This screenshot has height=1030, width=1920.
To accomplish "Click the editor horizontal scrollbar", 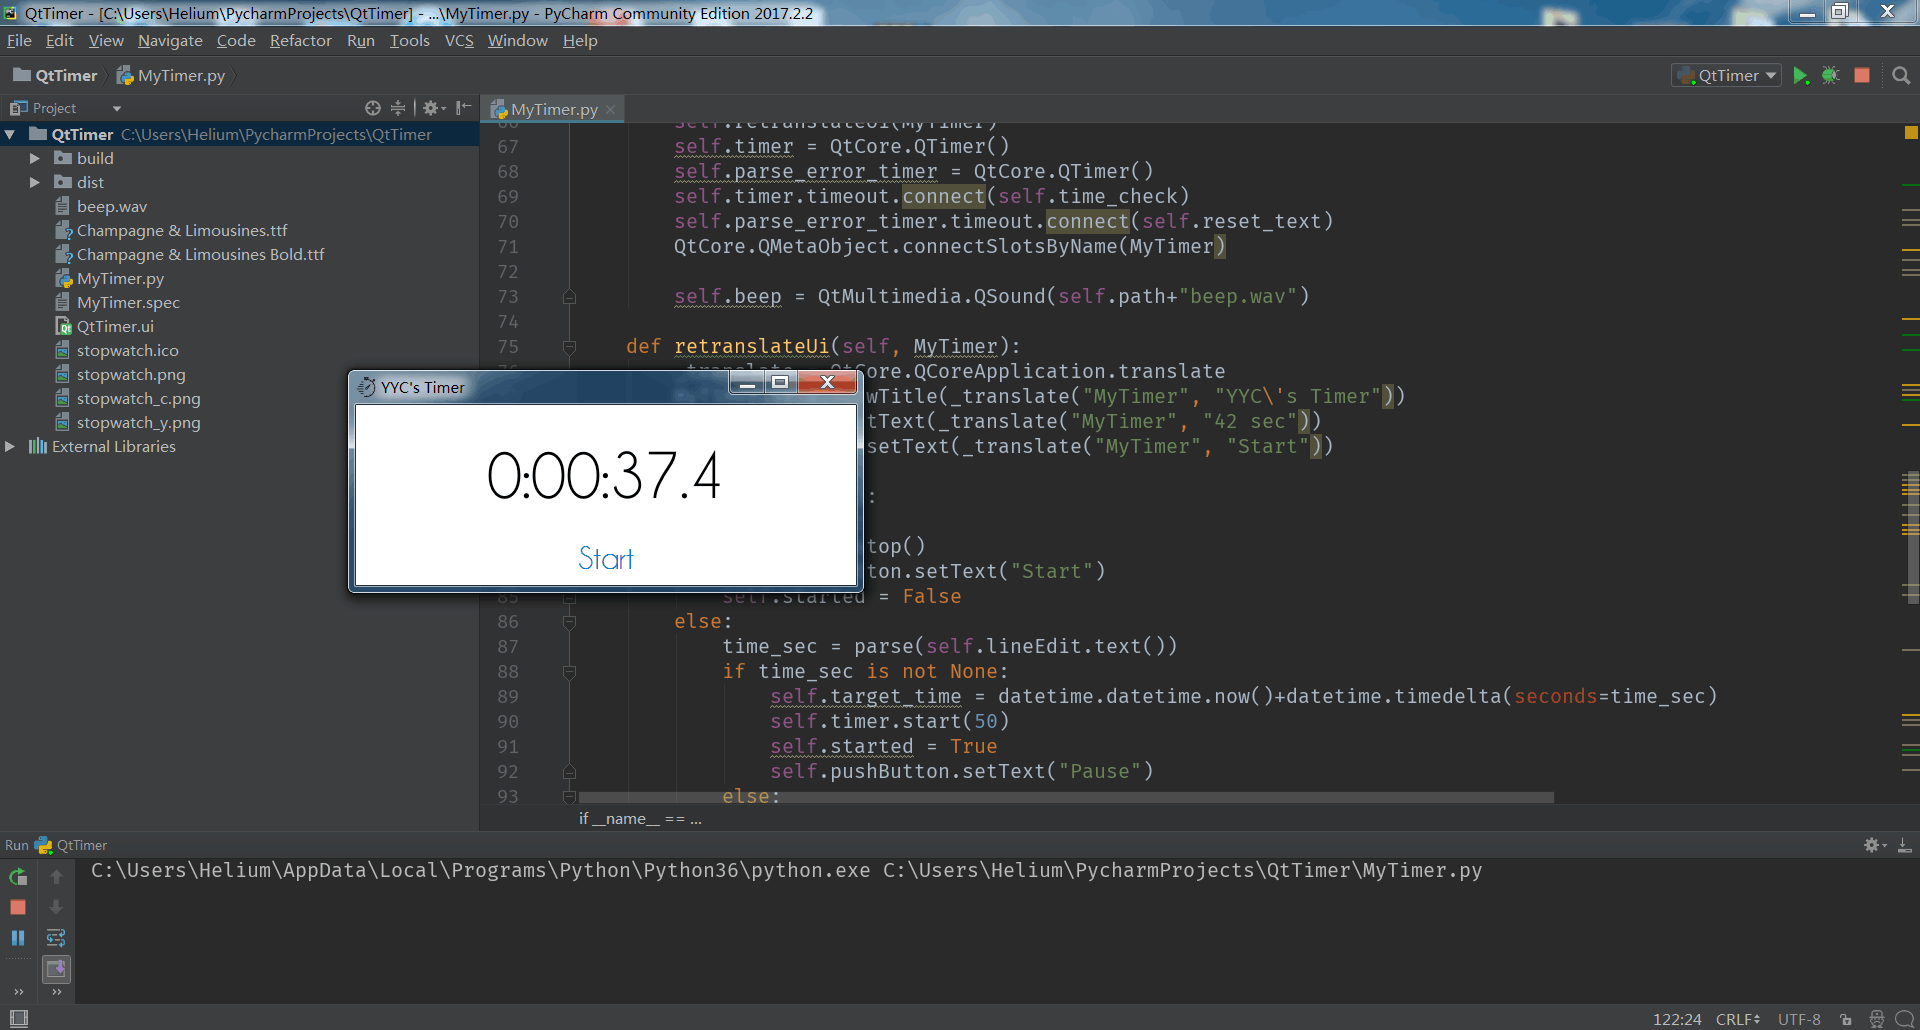I will pyautogui.click(x=1065, y=798).
